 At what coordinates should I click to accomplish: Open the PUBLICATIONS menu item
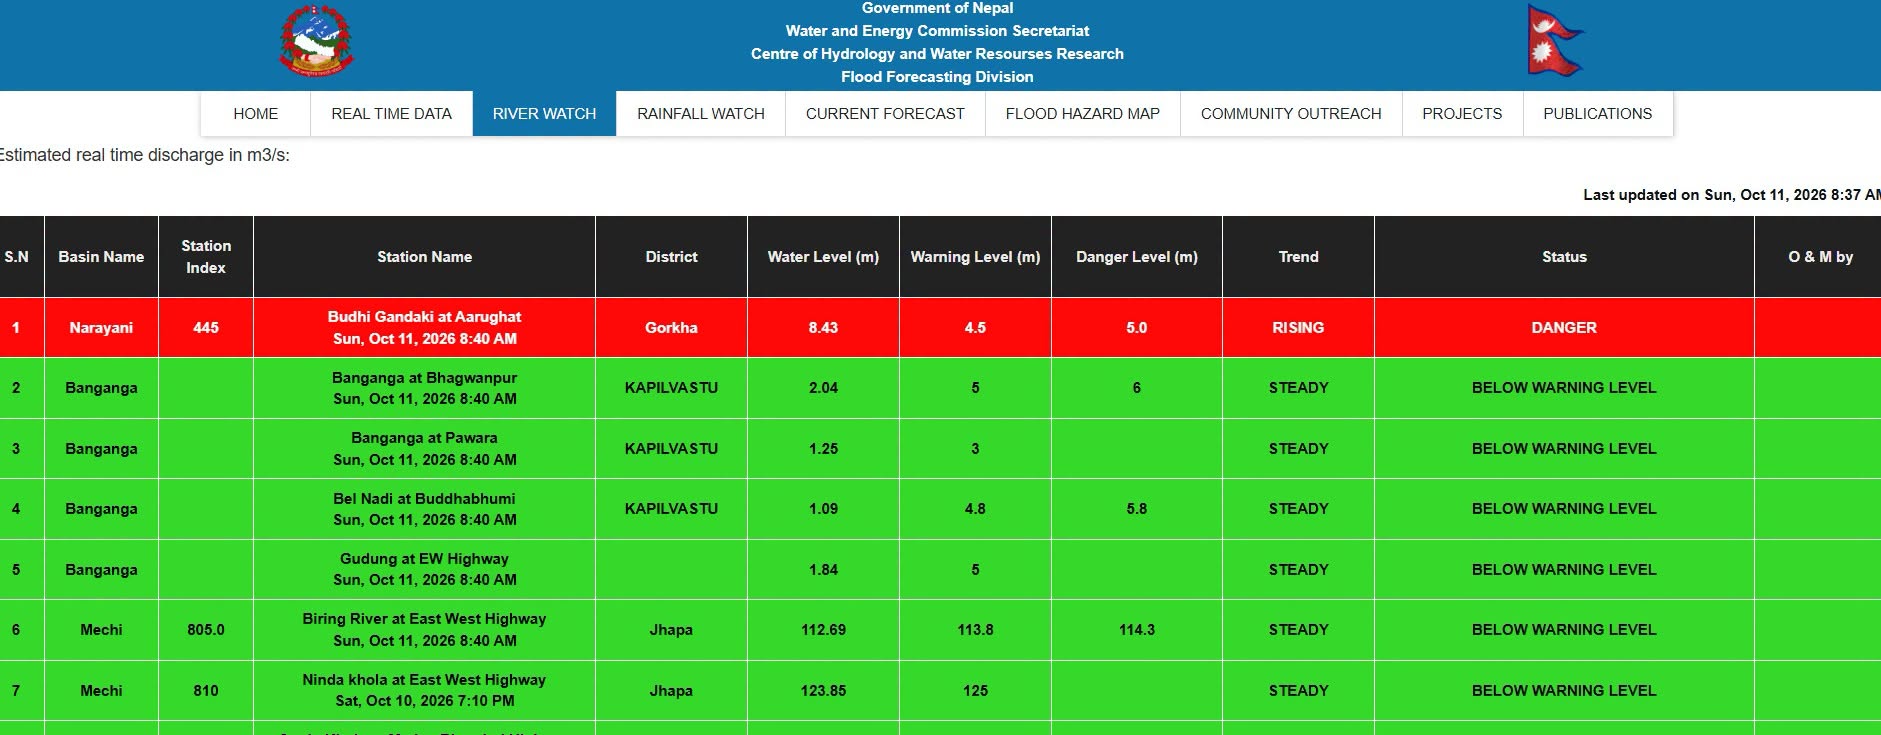pyautogui.click(x=1598, y=114)
